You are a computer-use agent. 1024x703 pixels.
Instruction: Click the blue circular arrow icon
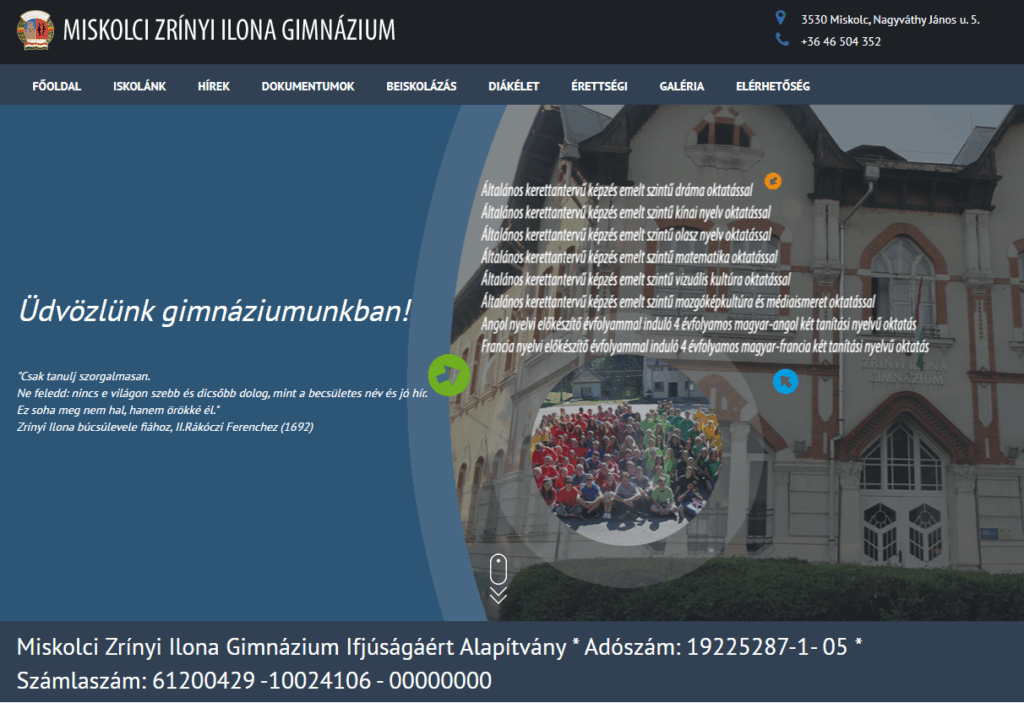[786, 380]
